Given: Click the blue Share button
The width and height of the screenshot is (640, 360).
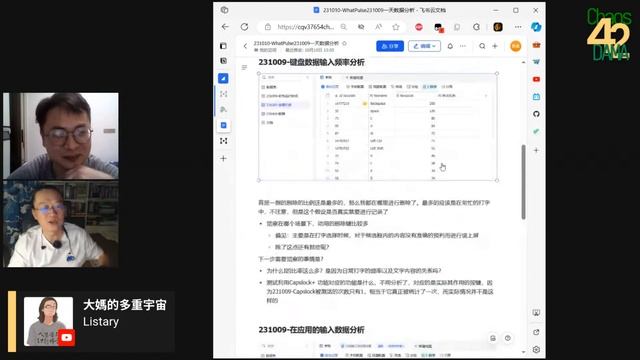Looking at the screenshot, I should (390, 46).
